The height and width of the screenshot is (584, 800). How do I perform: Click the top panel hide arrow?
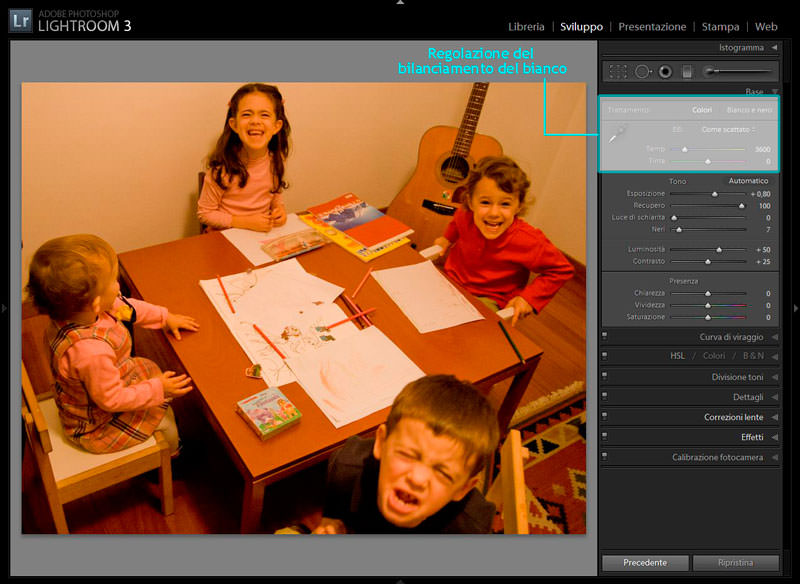point(399,3)
